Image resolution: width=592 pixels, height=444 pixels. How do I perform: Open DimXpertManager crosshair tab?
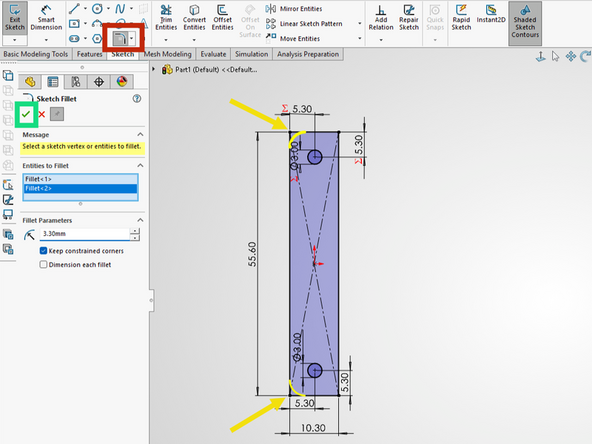[99, 82]
